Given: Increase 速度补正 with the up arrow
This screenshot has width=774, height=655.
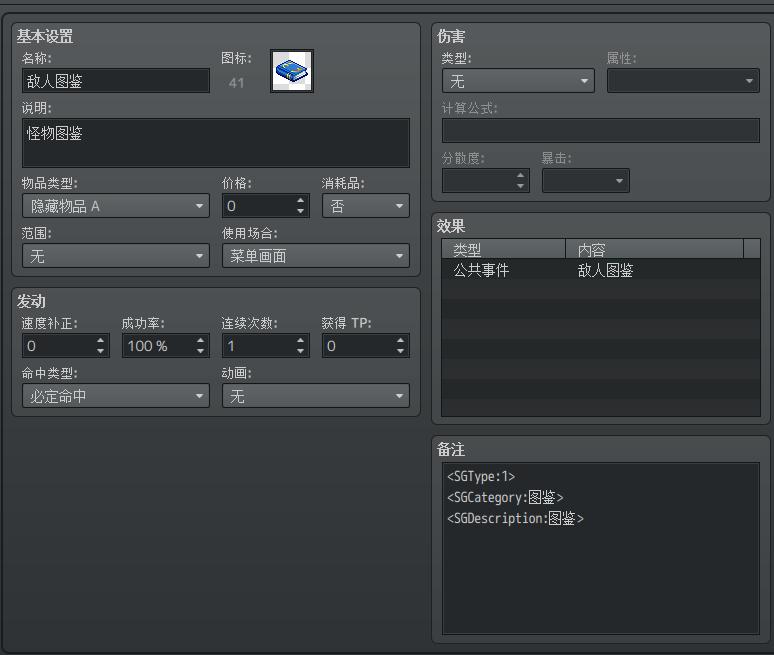Looking at the screenshot, I should 101,341.
